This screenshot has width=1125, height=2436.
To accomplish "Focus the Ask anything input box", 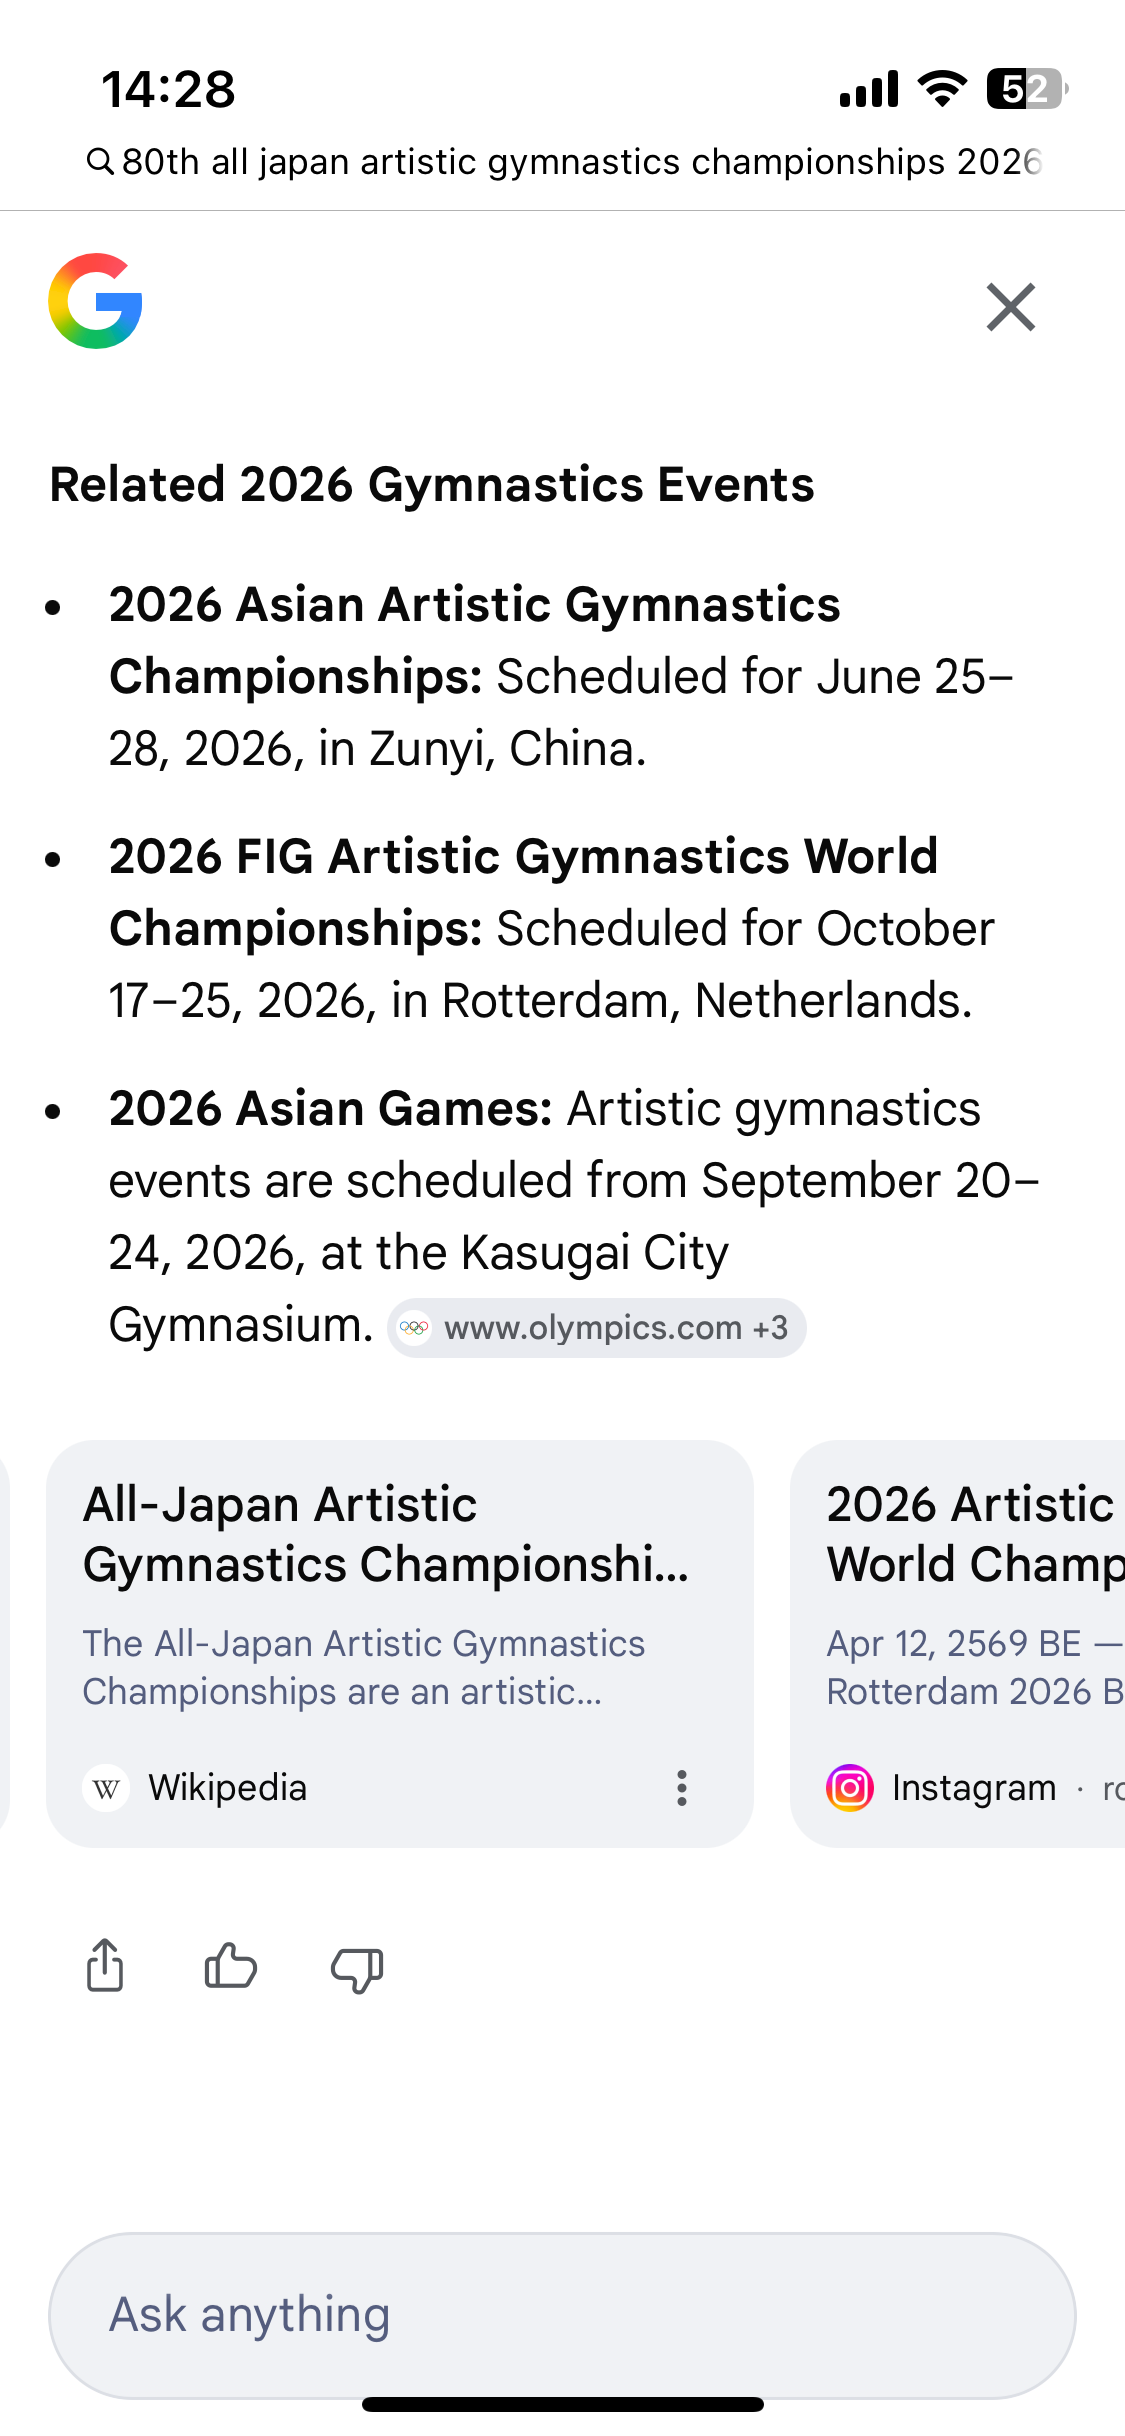I will point(562,2315).
